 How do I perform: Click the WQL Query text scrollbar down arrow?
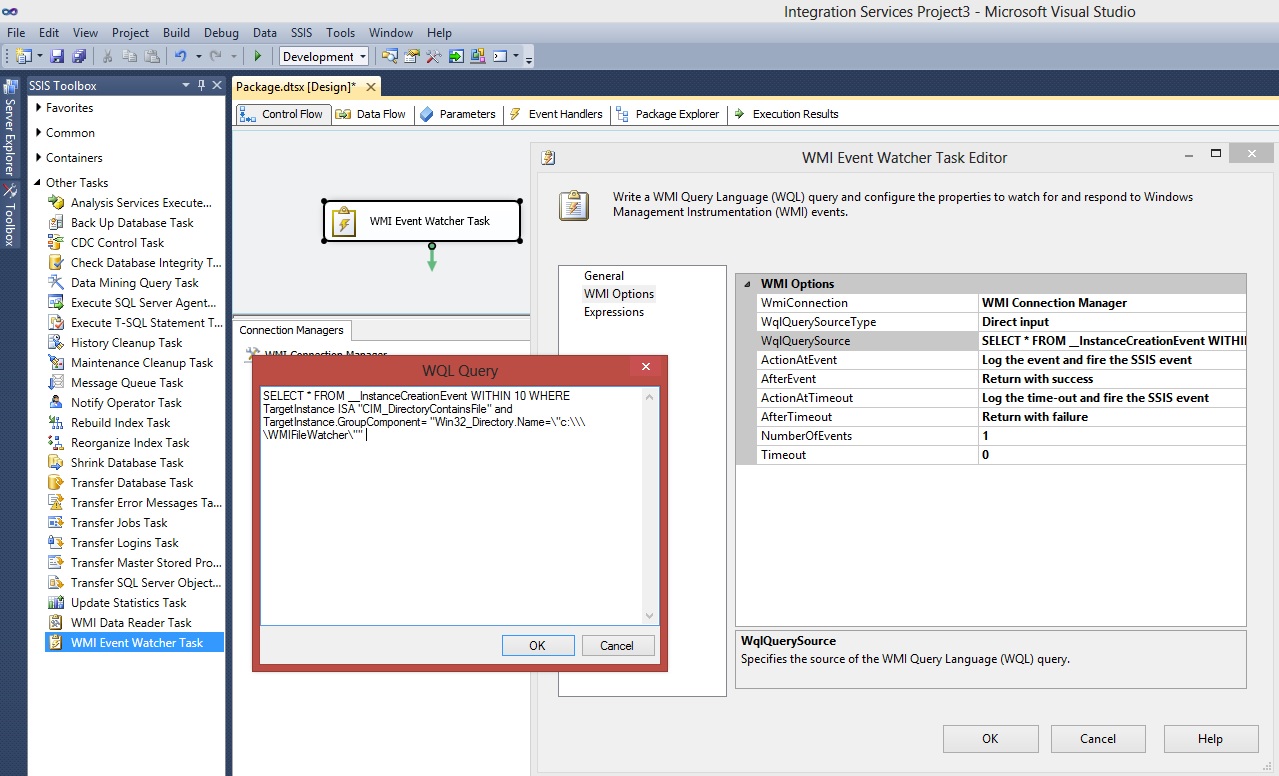point(650,616)
